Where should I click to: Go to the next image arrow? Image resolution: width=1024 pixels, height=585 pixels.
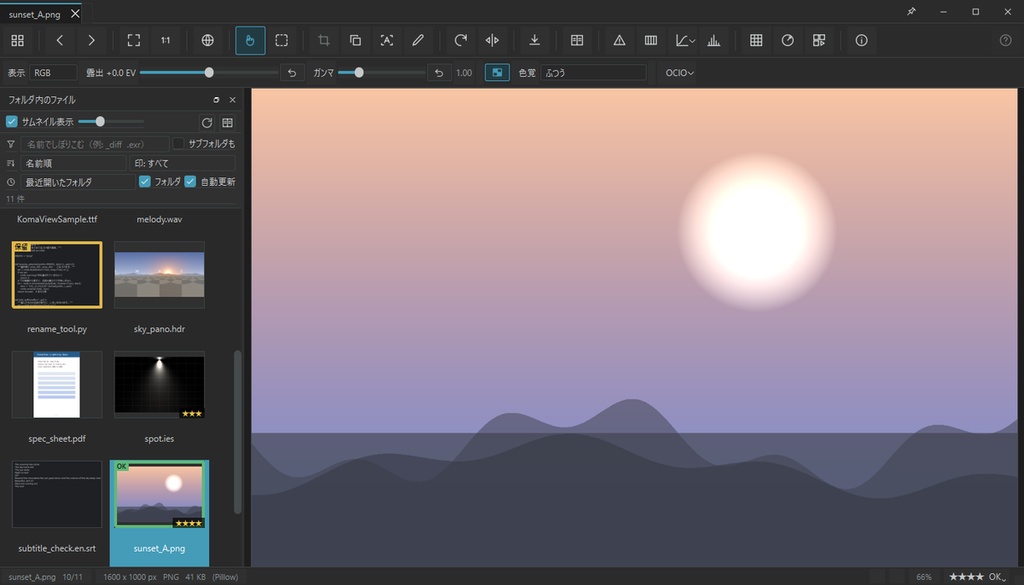91,40
